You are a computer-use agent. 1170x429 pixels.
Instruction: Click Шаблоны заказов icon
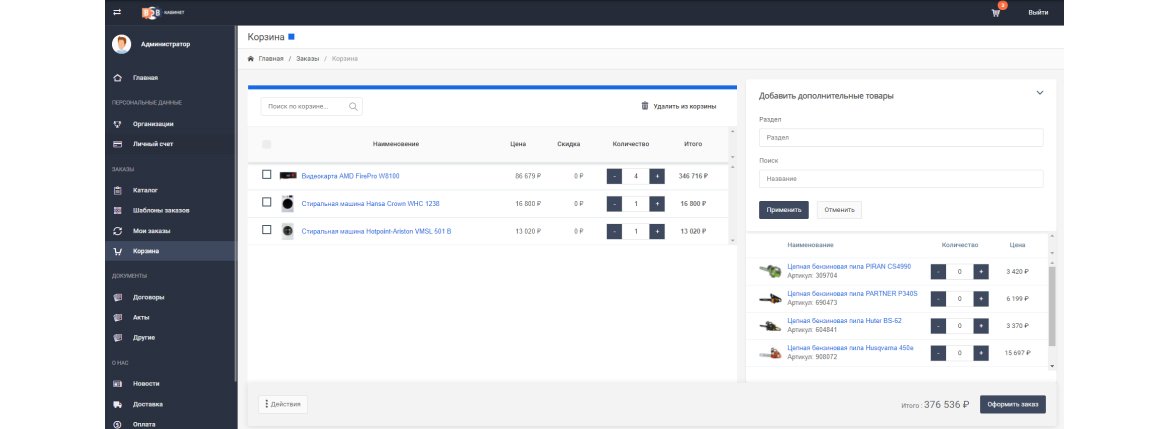(x=117, y=210)
